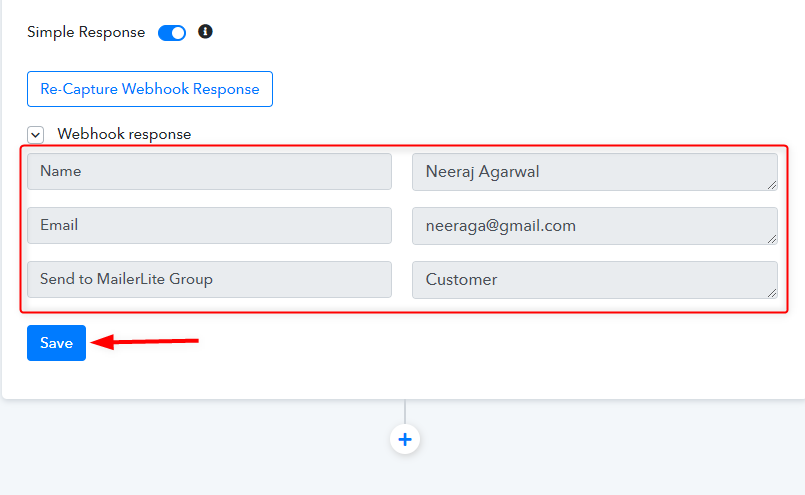The width and height of the screenshot is (805, 495).
Task: Select Send to MailerLite Group field
Action: pos(209,279)
